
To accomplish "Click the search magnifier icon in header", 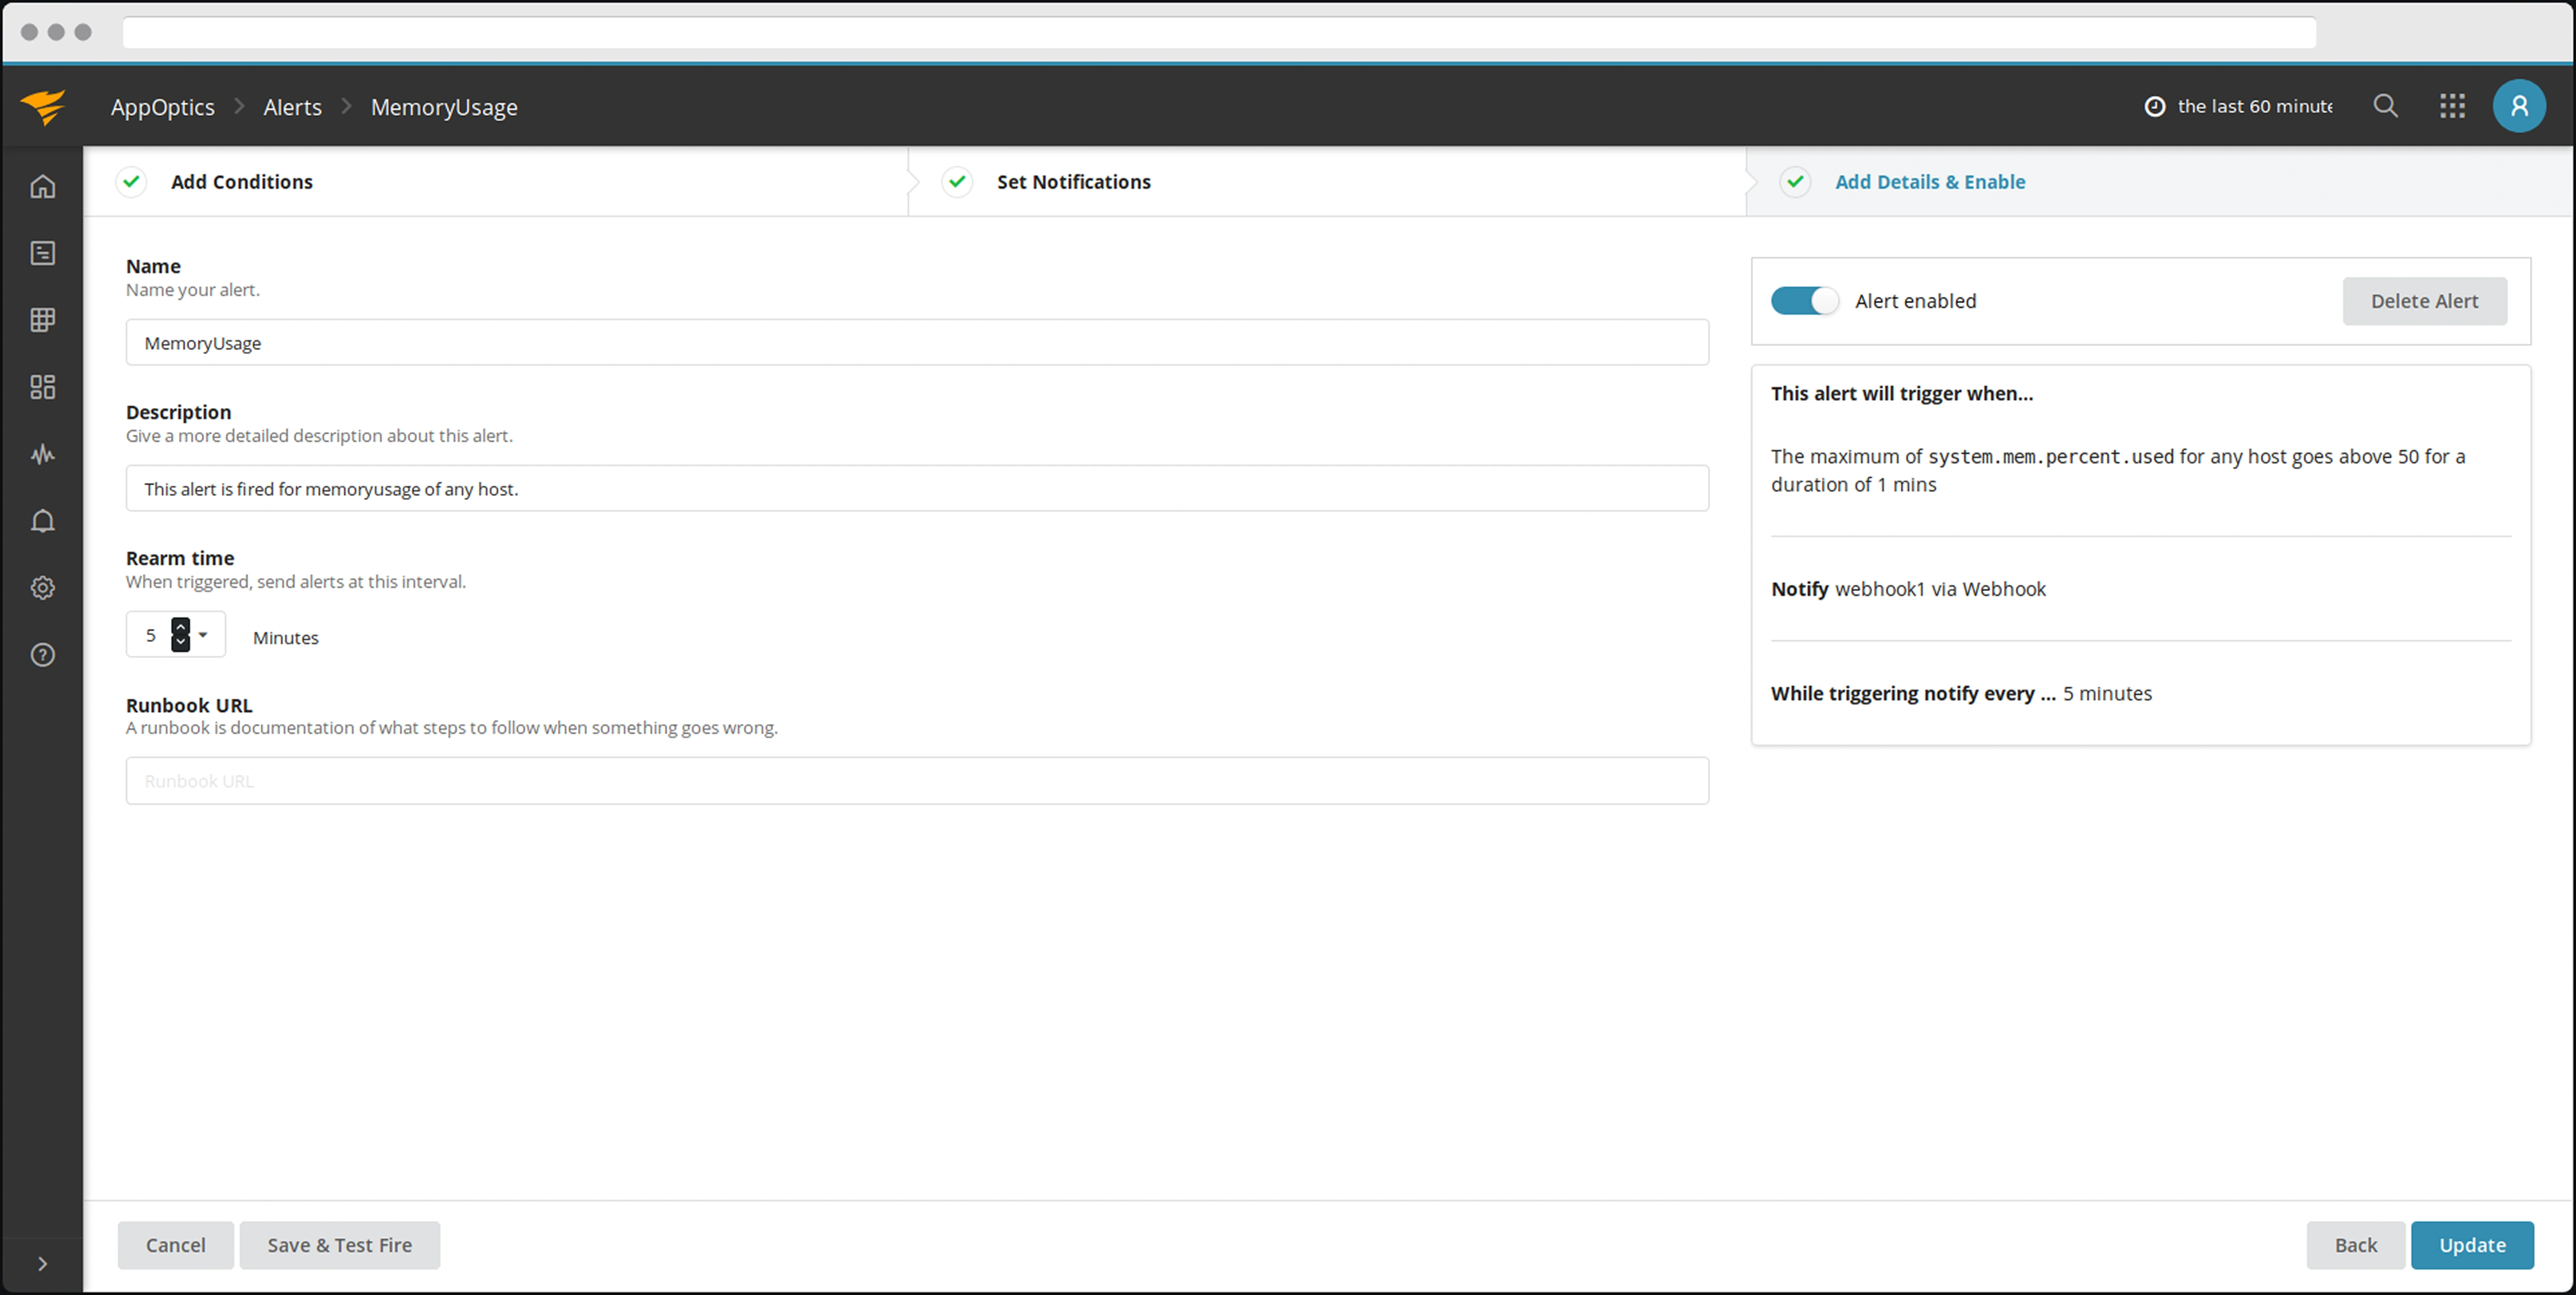I will (2385, 106).
